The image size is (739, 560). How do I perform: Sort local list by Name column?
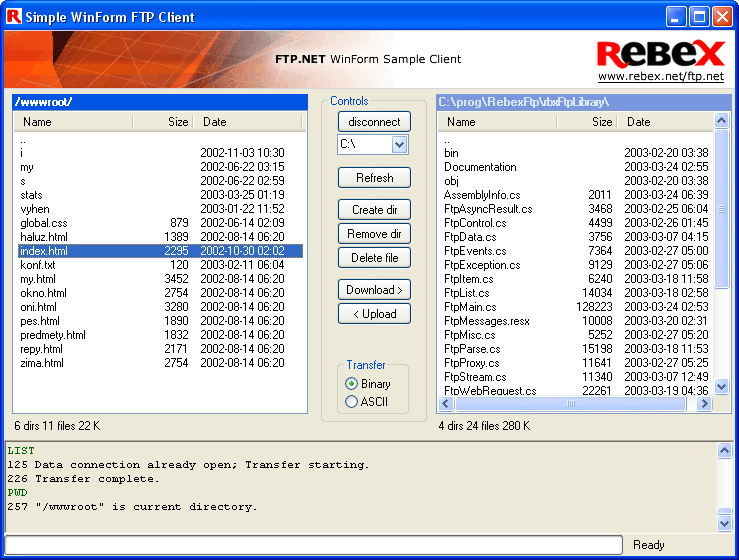point(497,122)
